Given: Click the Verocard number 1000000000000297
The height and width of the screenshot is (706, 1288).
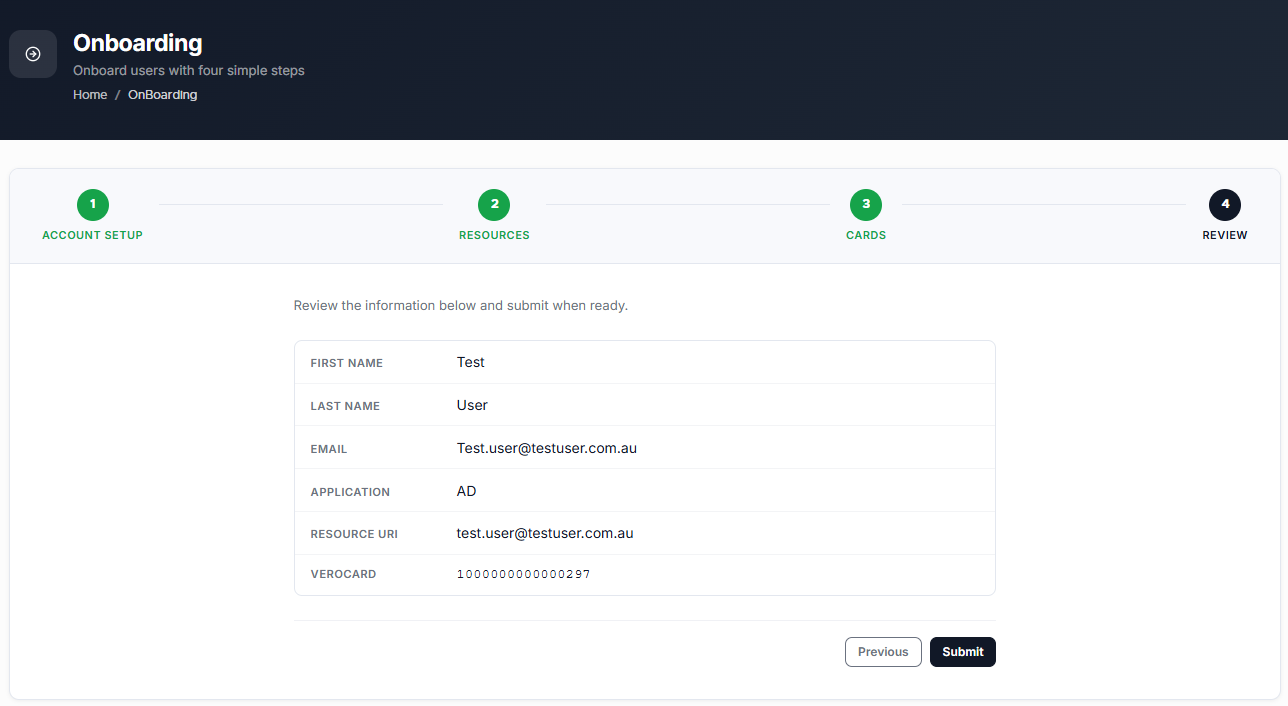Looking at the screenshot, I should pyautogui.click(x=524, y=575).
